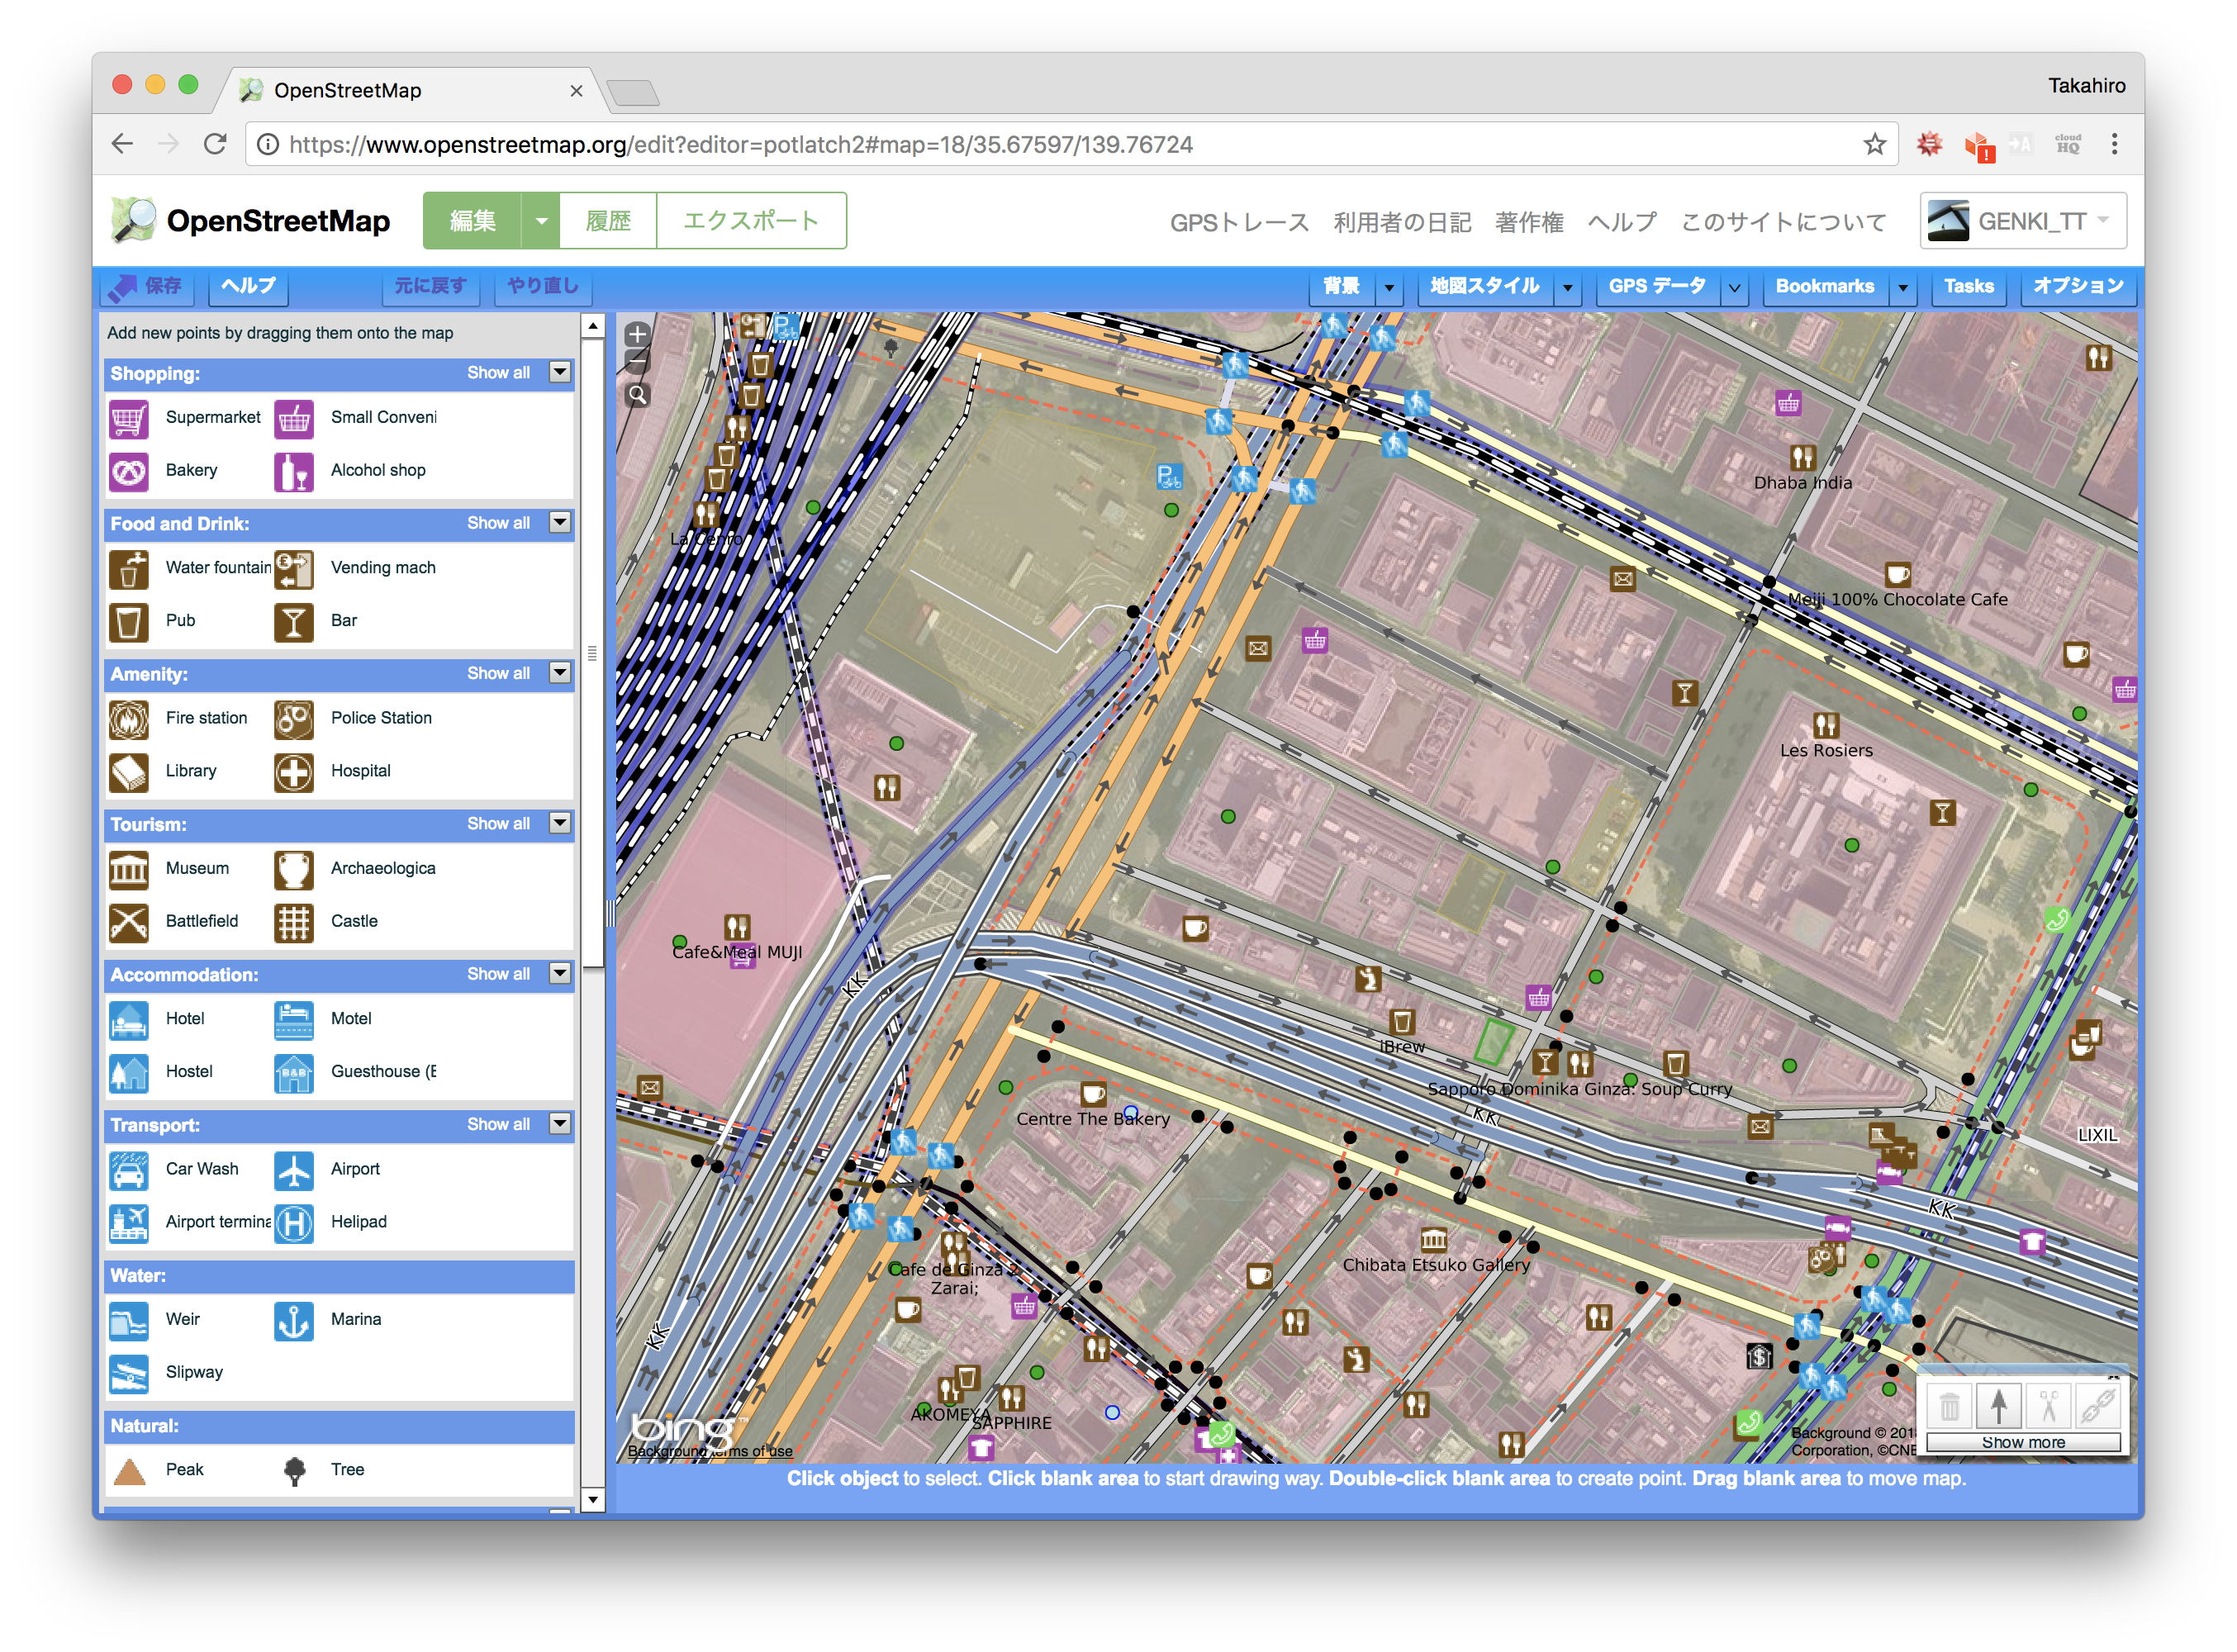The image size is (2237, 1652).
Task: Select the Marina anchor icon
Action: tap(294, 1321)
